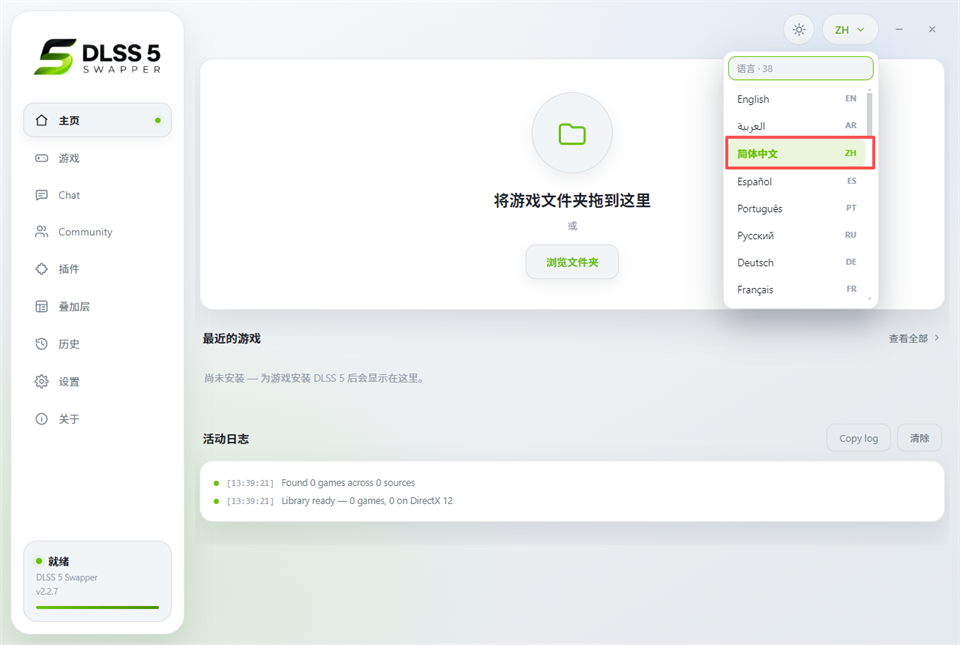Image resolution: width=960 pixels, height=645 pixels.
Task: Open the 插件 plugins puzzle icon
Action: [42, 269]
